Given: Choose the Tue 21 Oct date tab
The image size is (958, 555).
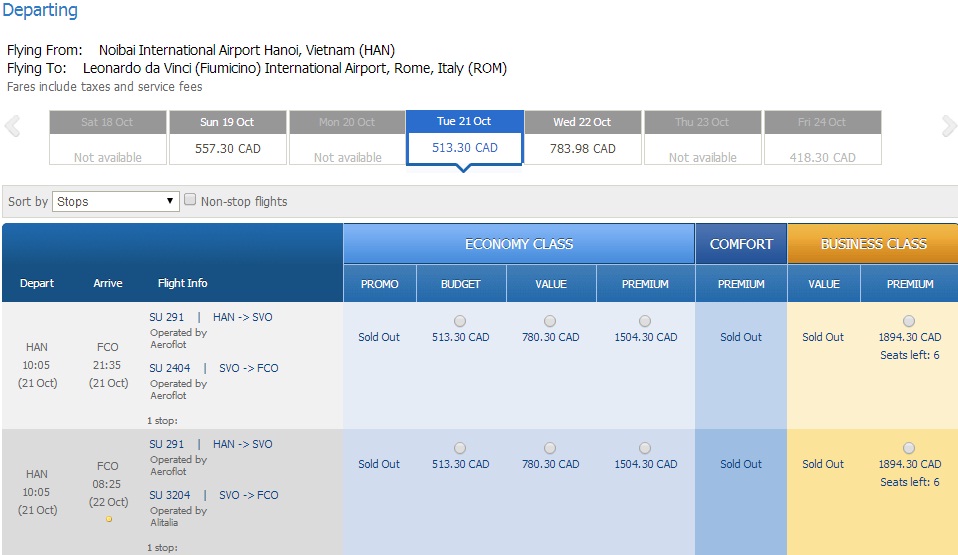Looking at the screenshot, I should [464, 138].
